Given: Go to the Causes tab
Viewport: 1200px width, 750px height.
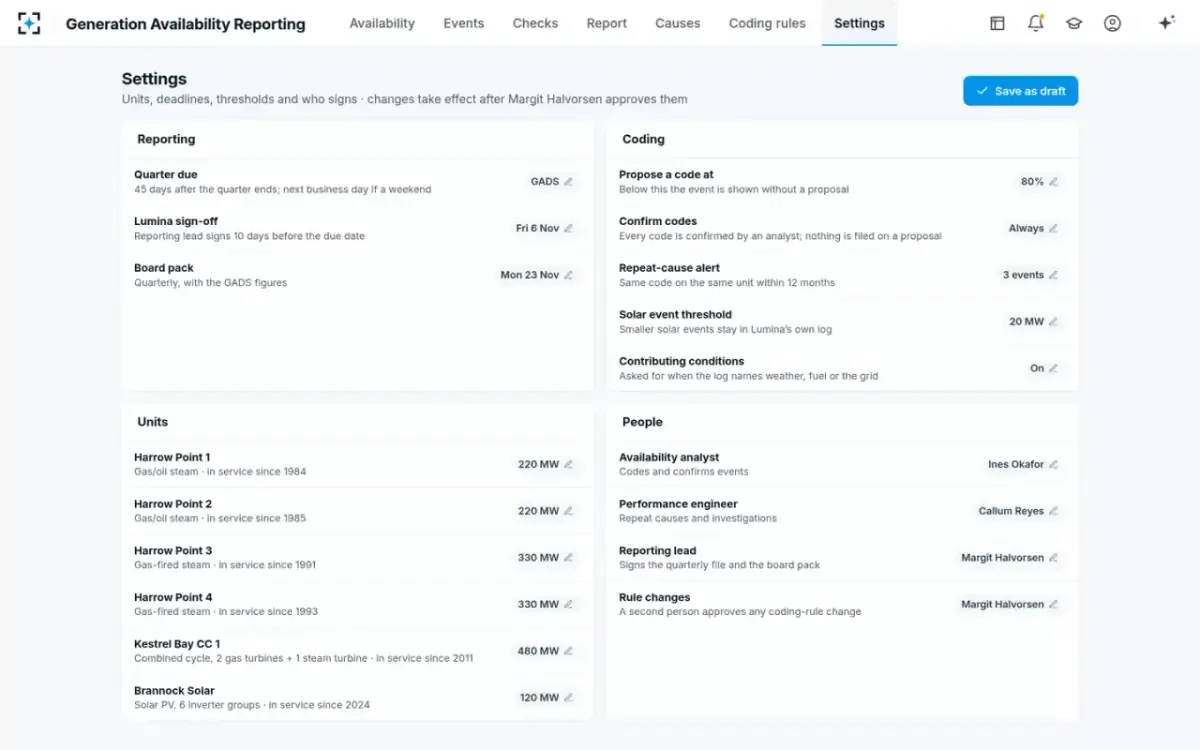Looking at the screenshot, I should pos(678,23).
